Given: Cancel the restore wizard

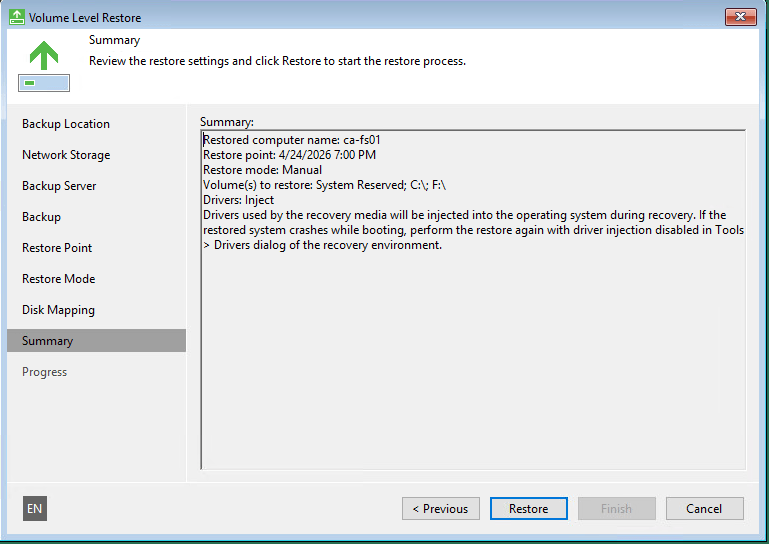Looking at the screenshot, I should tap(705, 509).
